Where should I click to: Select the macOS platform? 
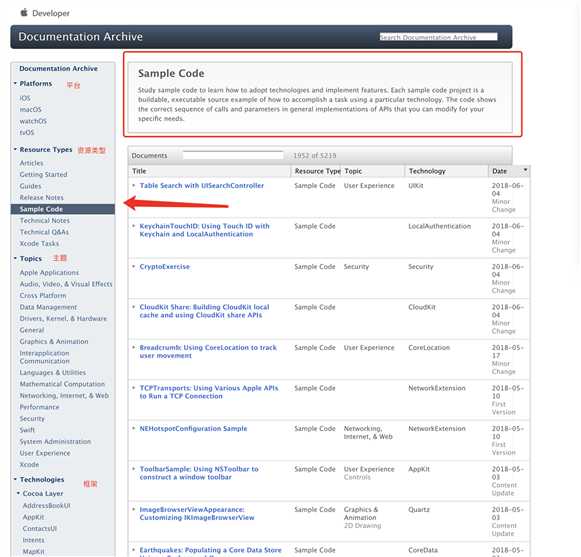[x=30, y=109]
